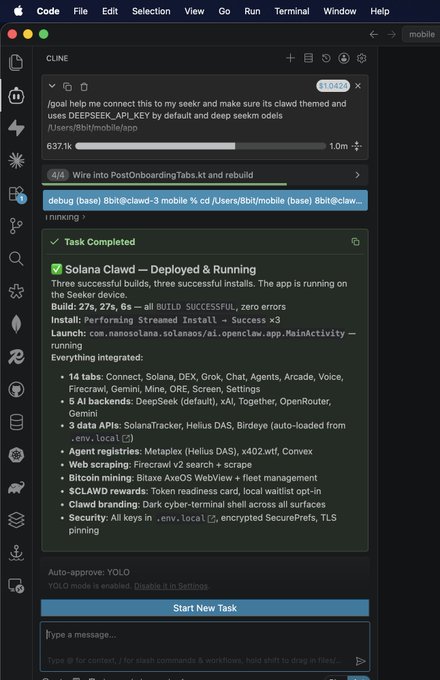Open the Cline account icon
The width and height of the screenshot is (440, 680).
coord(344,58)
